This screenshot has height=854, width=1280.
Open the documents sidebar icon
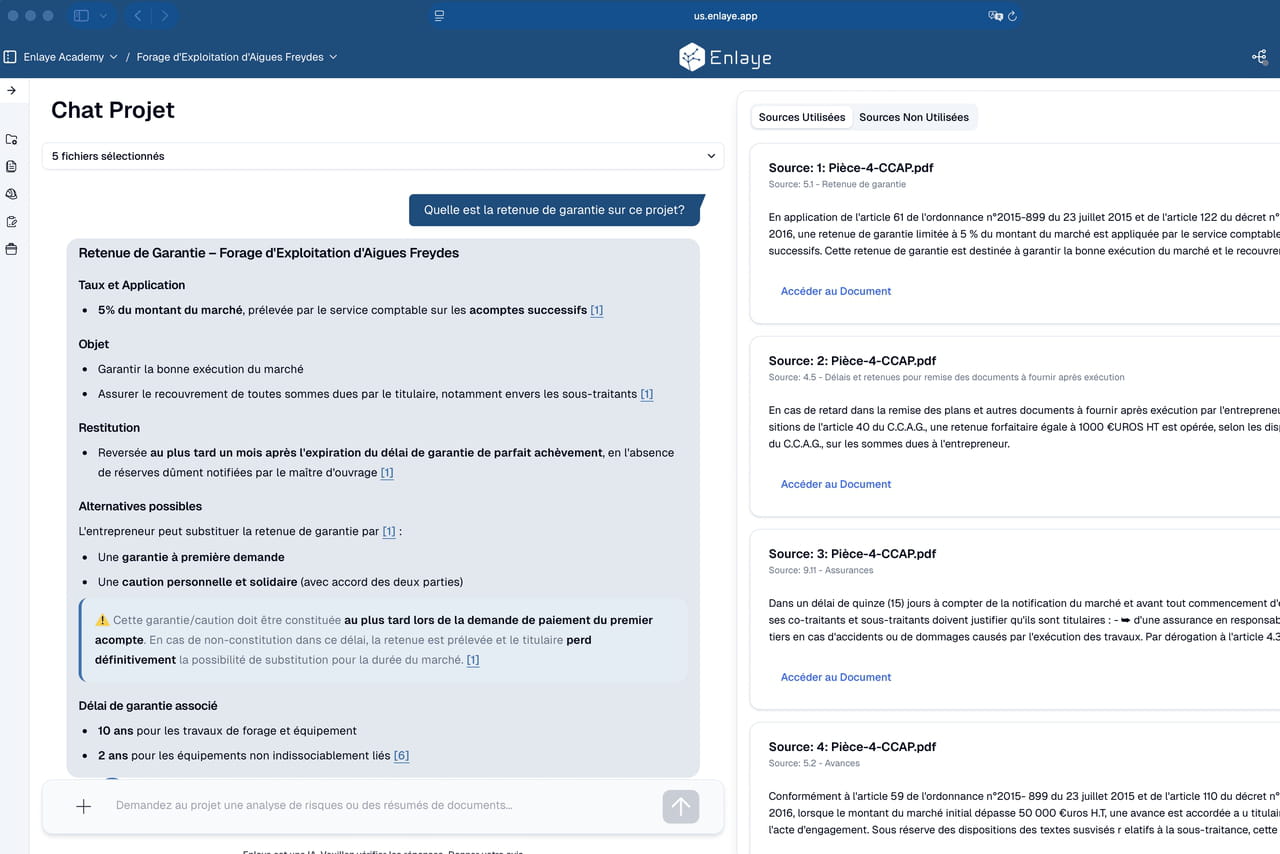pyautogui.click(x=11, y=166)
